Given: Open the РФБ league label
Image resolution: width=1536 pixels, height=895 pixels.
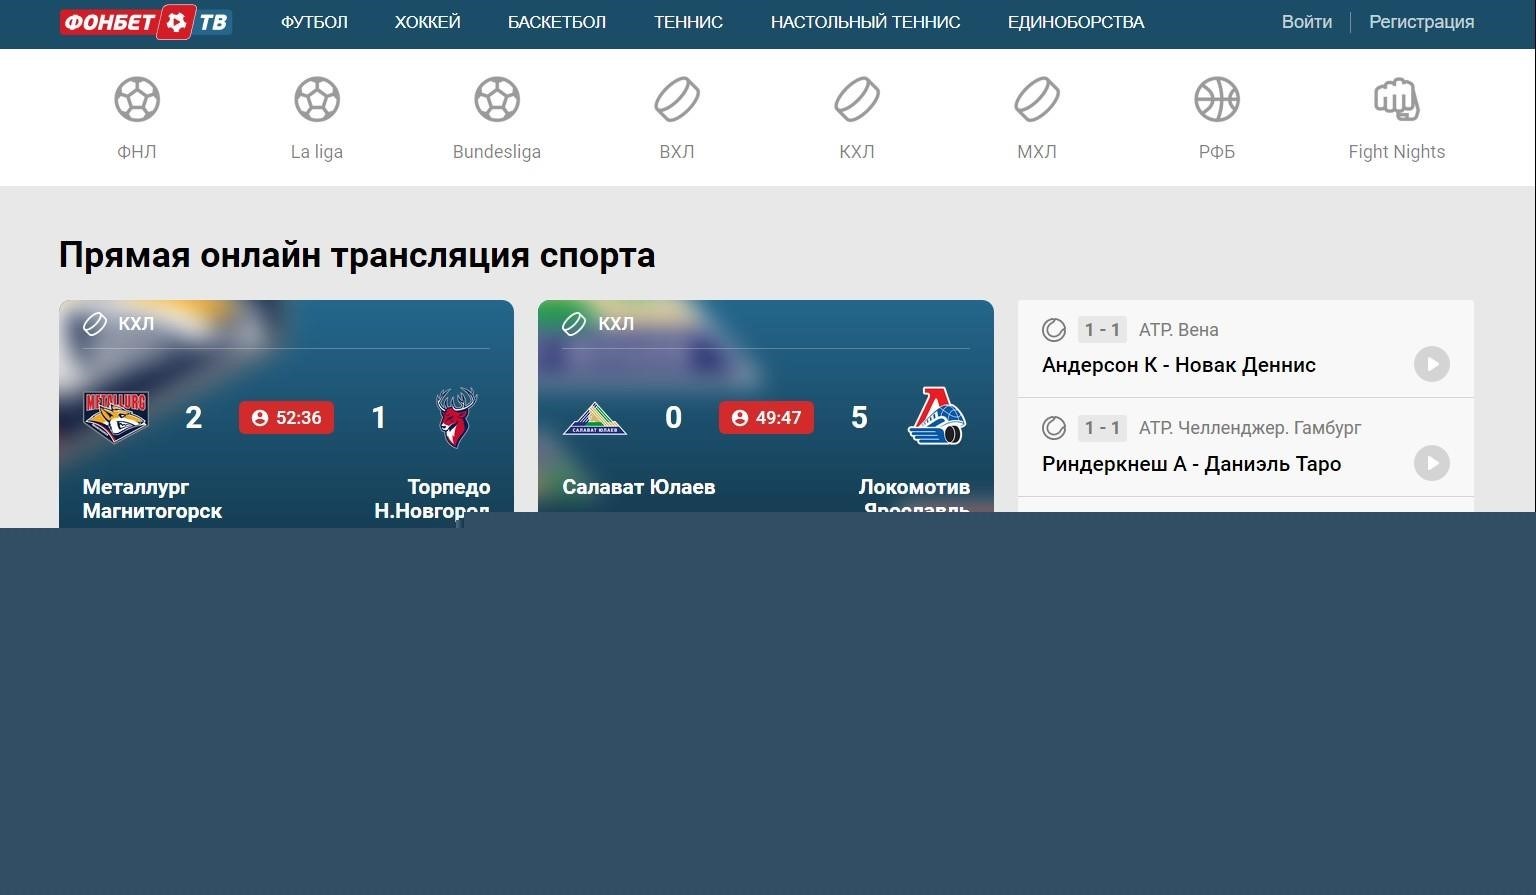Looking at the screenshot, I should pos(1217,152).
